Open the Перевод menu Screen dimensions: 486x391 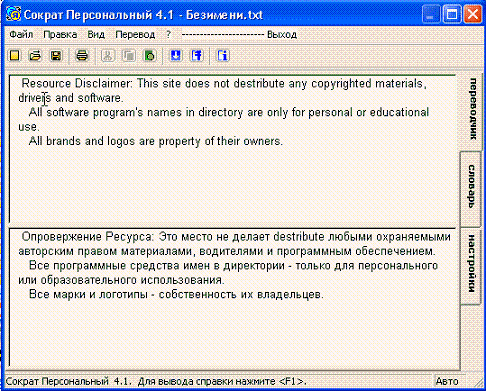point(135,34)
